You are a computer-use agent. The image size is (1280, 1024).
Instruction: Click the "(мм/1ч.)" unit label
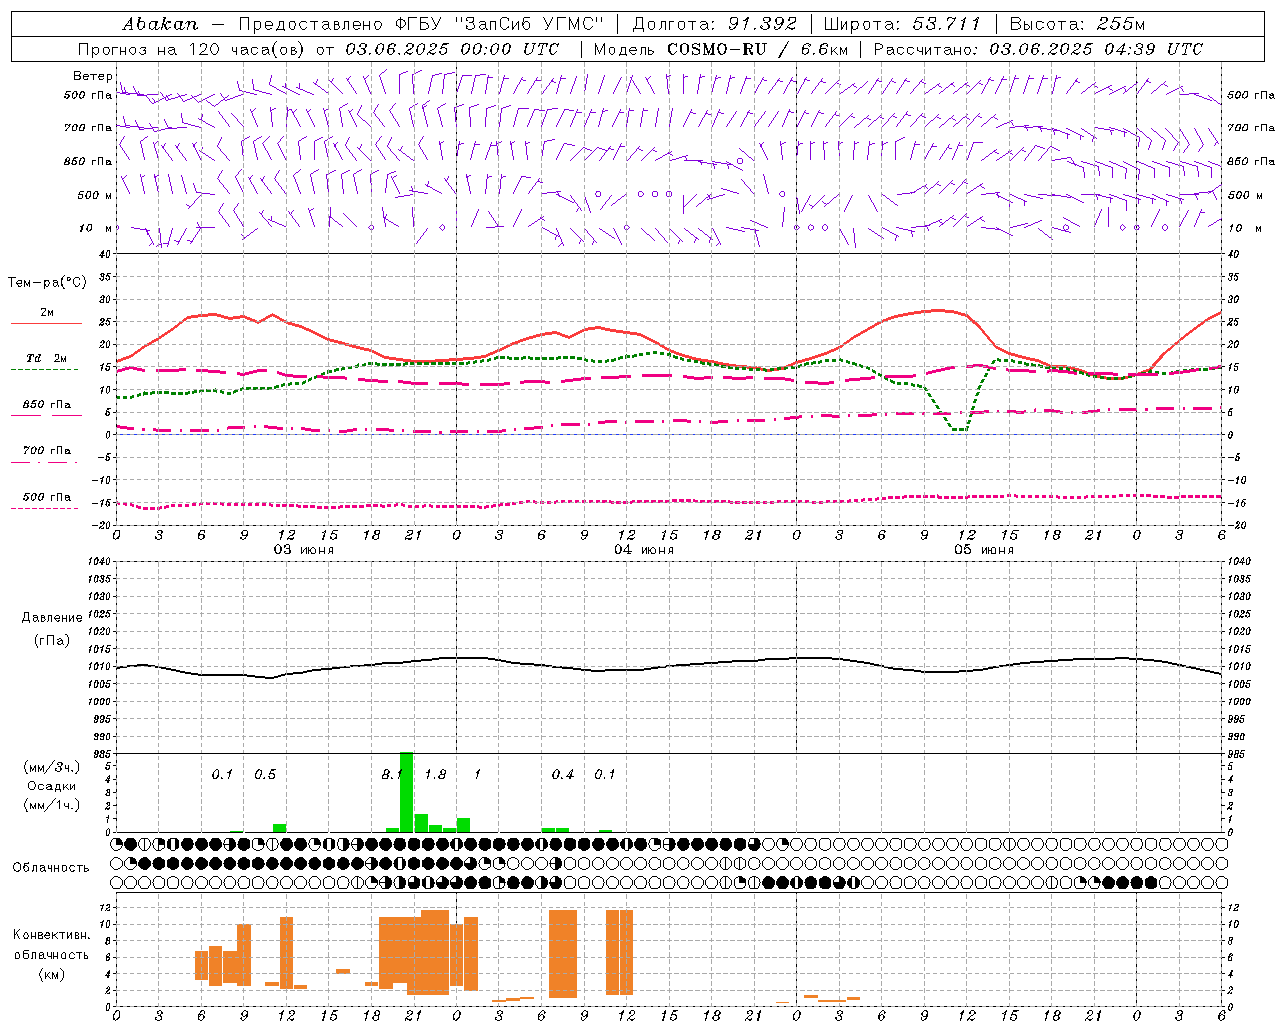[51, 805]
